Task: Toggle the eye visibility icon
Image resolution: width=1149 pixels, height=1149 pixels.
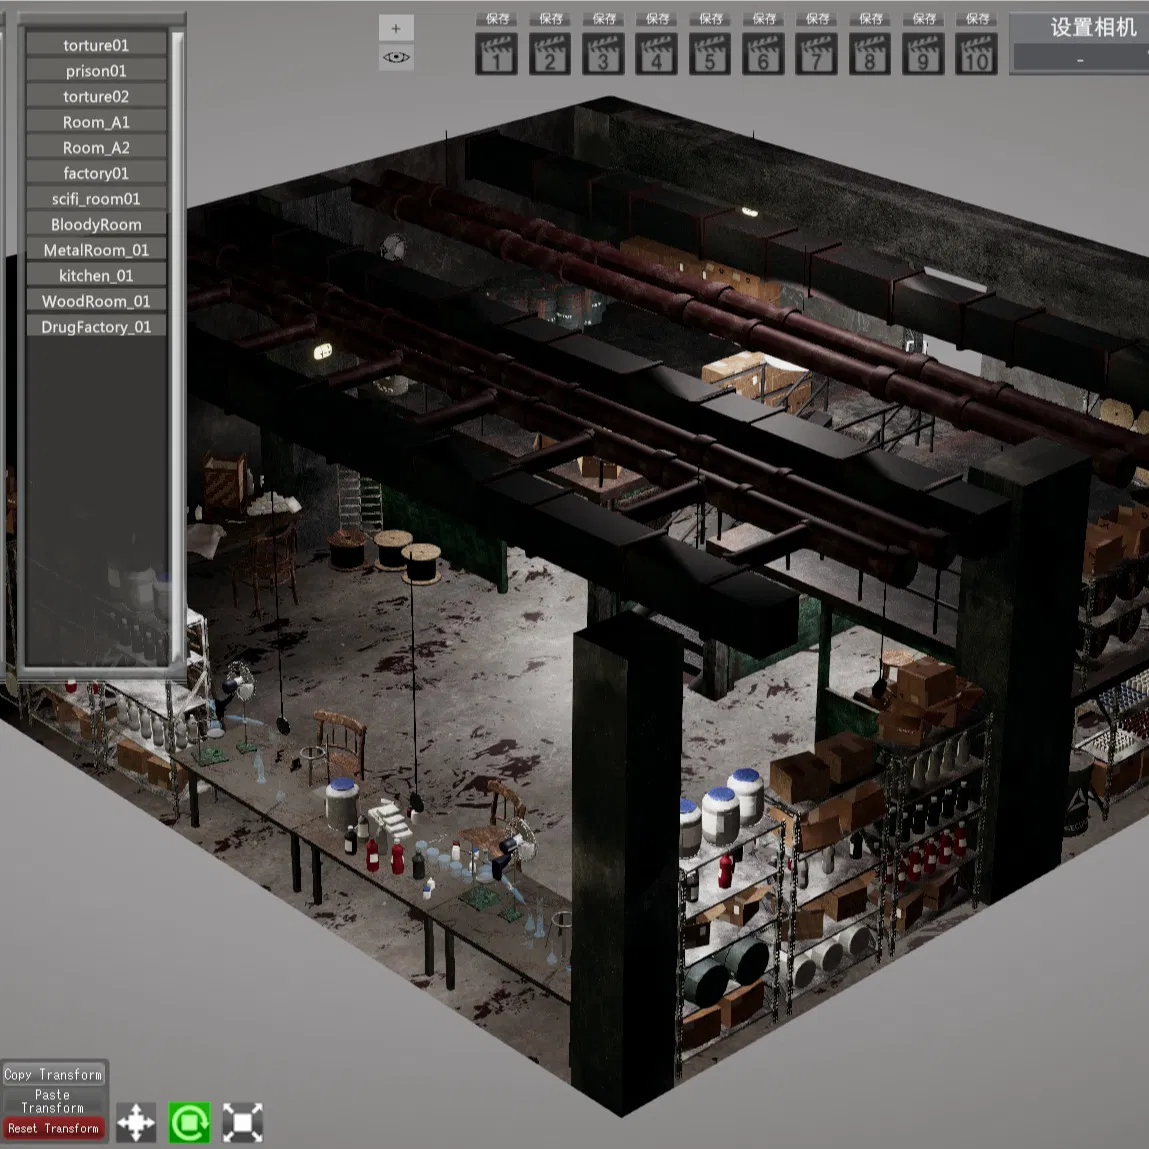Action: [x=396, y=57]
